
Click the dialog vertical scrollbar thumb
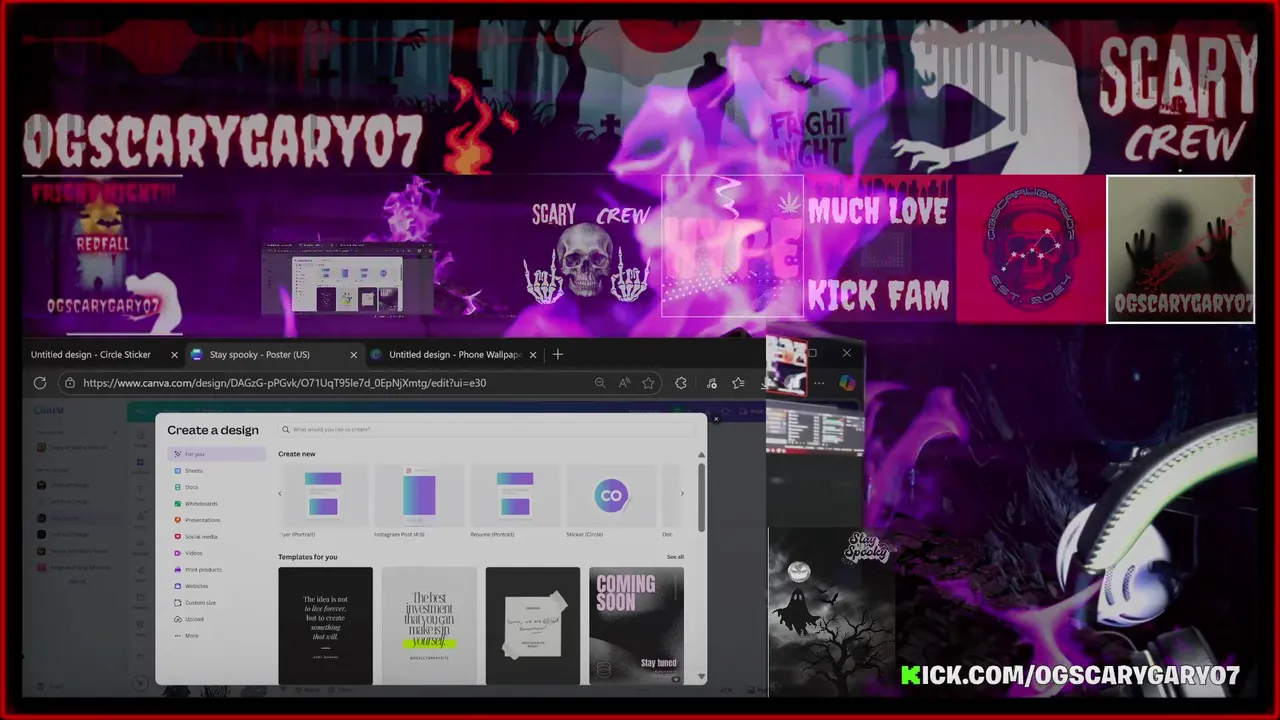click(x=701, y=496)
